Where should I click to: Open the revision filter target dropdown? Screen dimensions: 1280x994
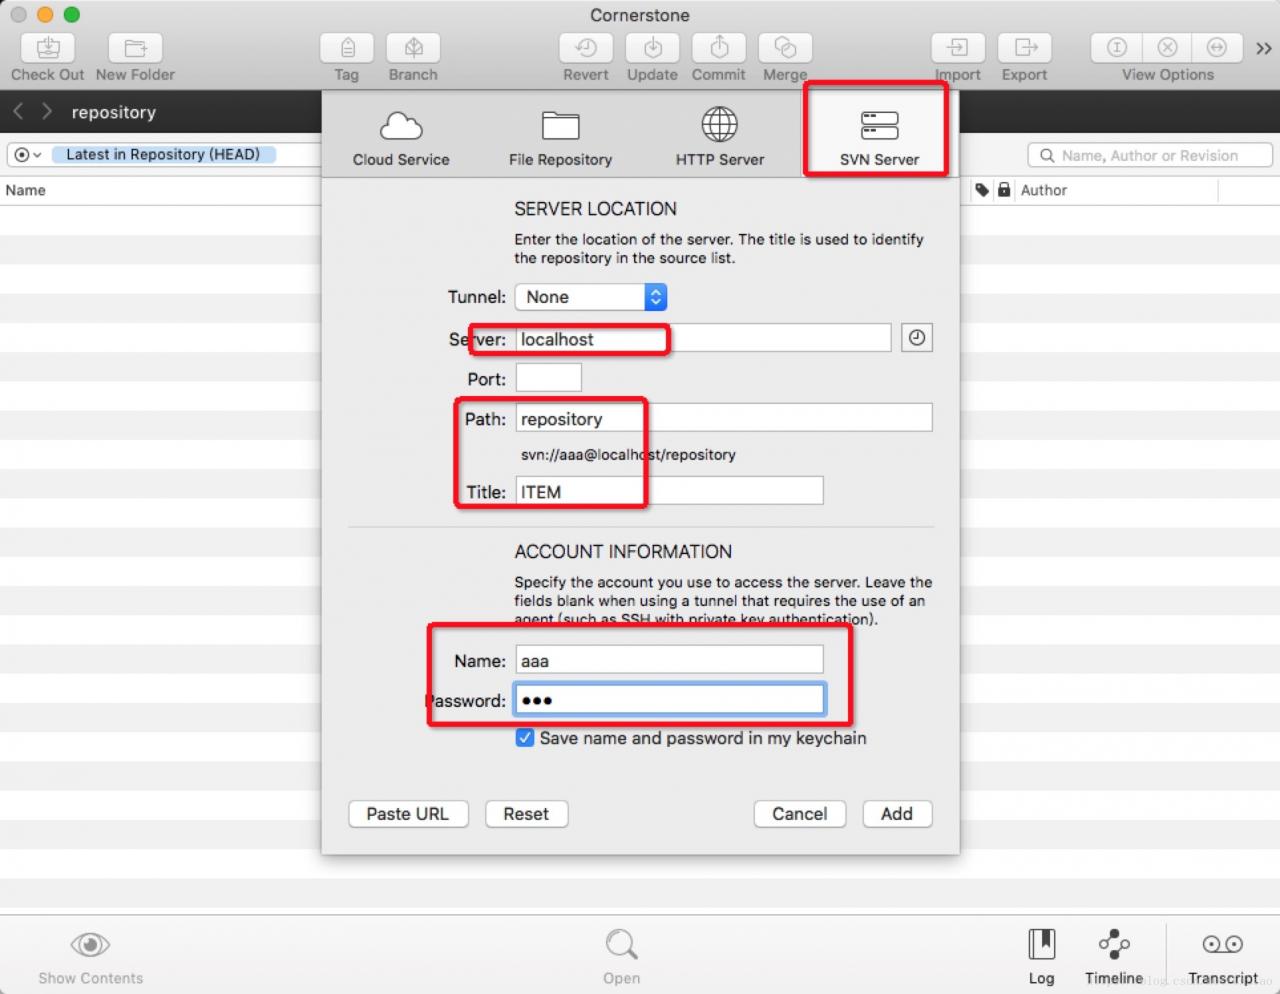click(28, 155)
